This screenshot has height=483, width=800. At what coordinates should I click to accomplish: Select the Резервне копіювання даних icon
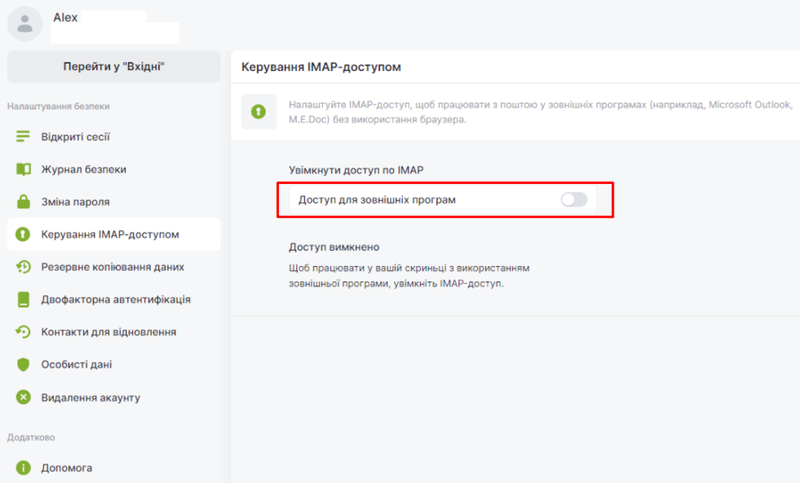(24, 267)
